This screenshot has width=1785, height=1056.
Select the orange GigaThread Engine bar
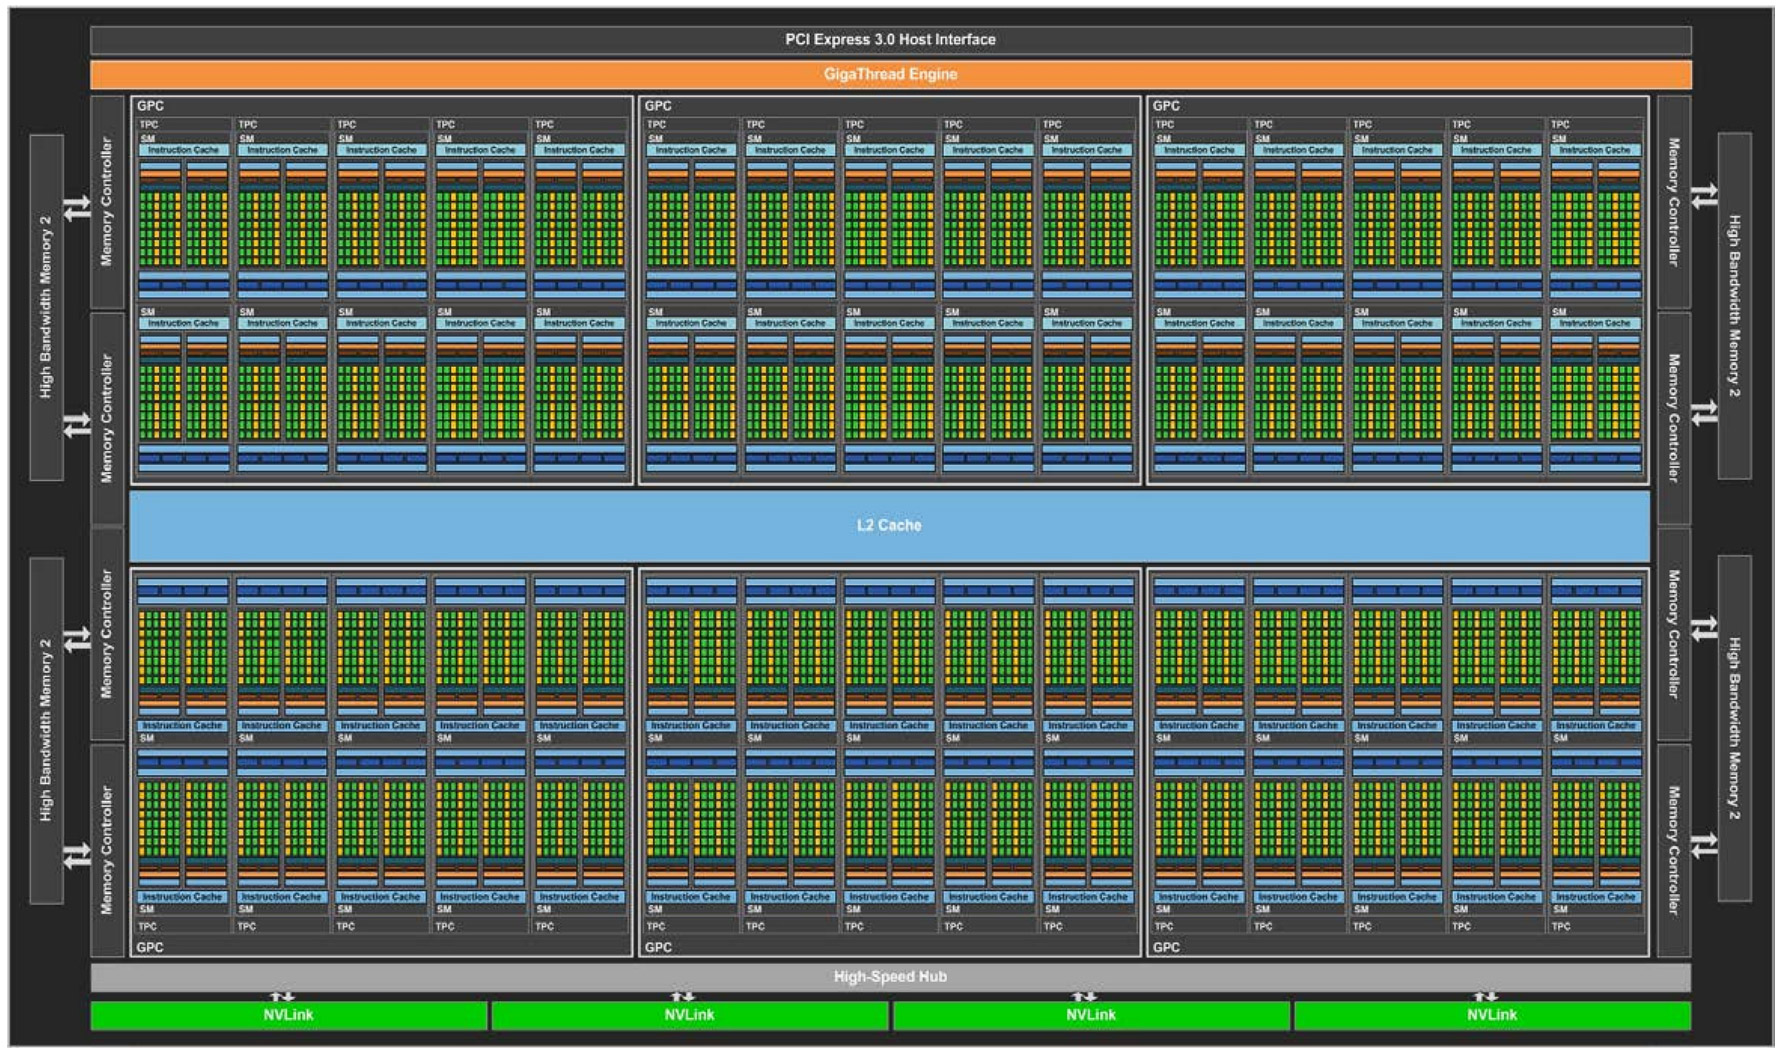pos(890,75)
